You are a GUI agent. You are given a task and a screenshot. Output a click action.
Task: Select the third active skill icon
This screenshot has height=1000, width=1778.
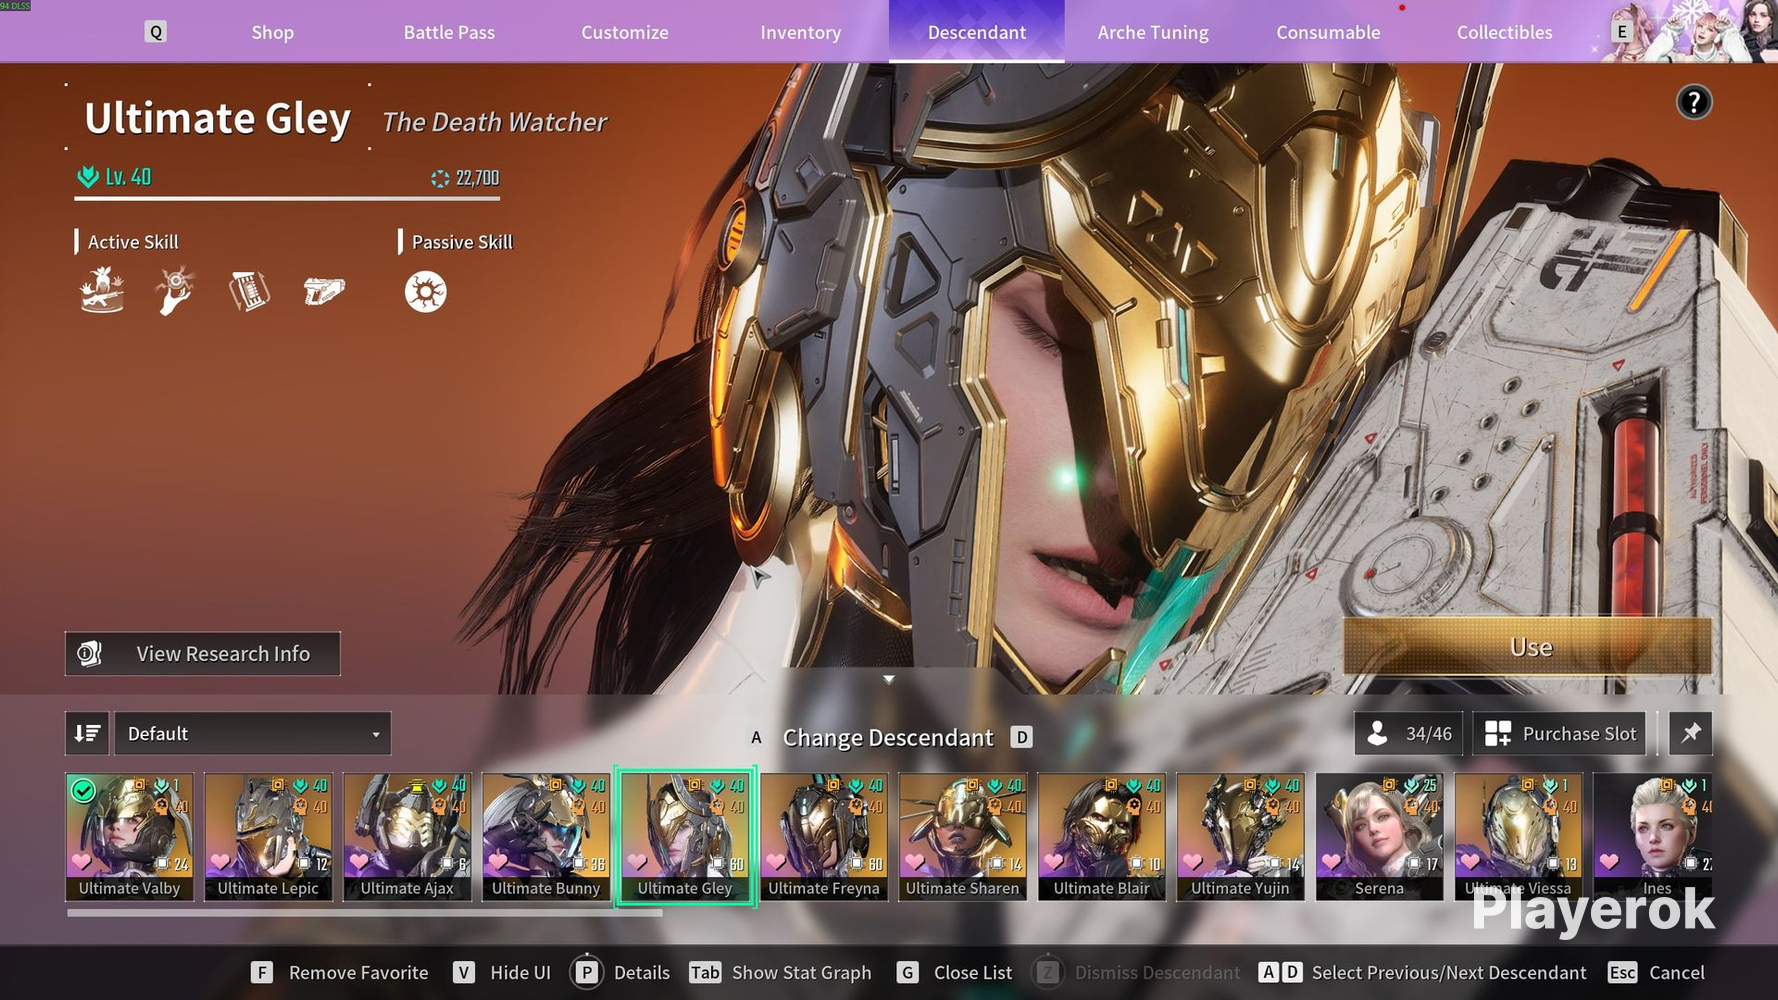pos(249,291)
